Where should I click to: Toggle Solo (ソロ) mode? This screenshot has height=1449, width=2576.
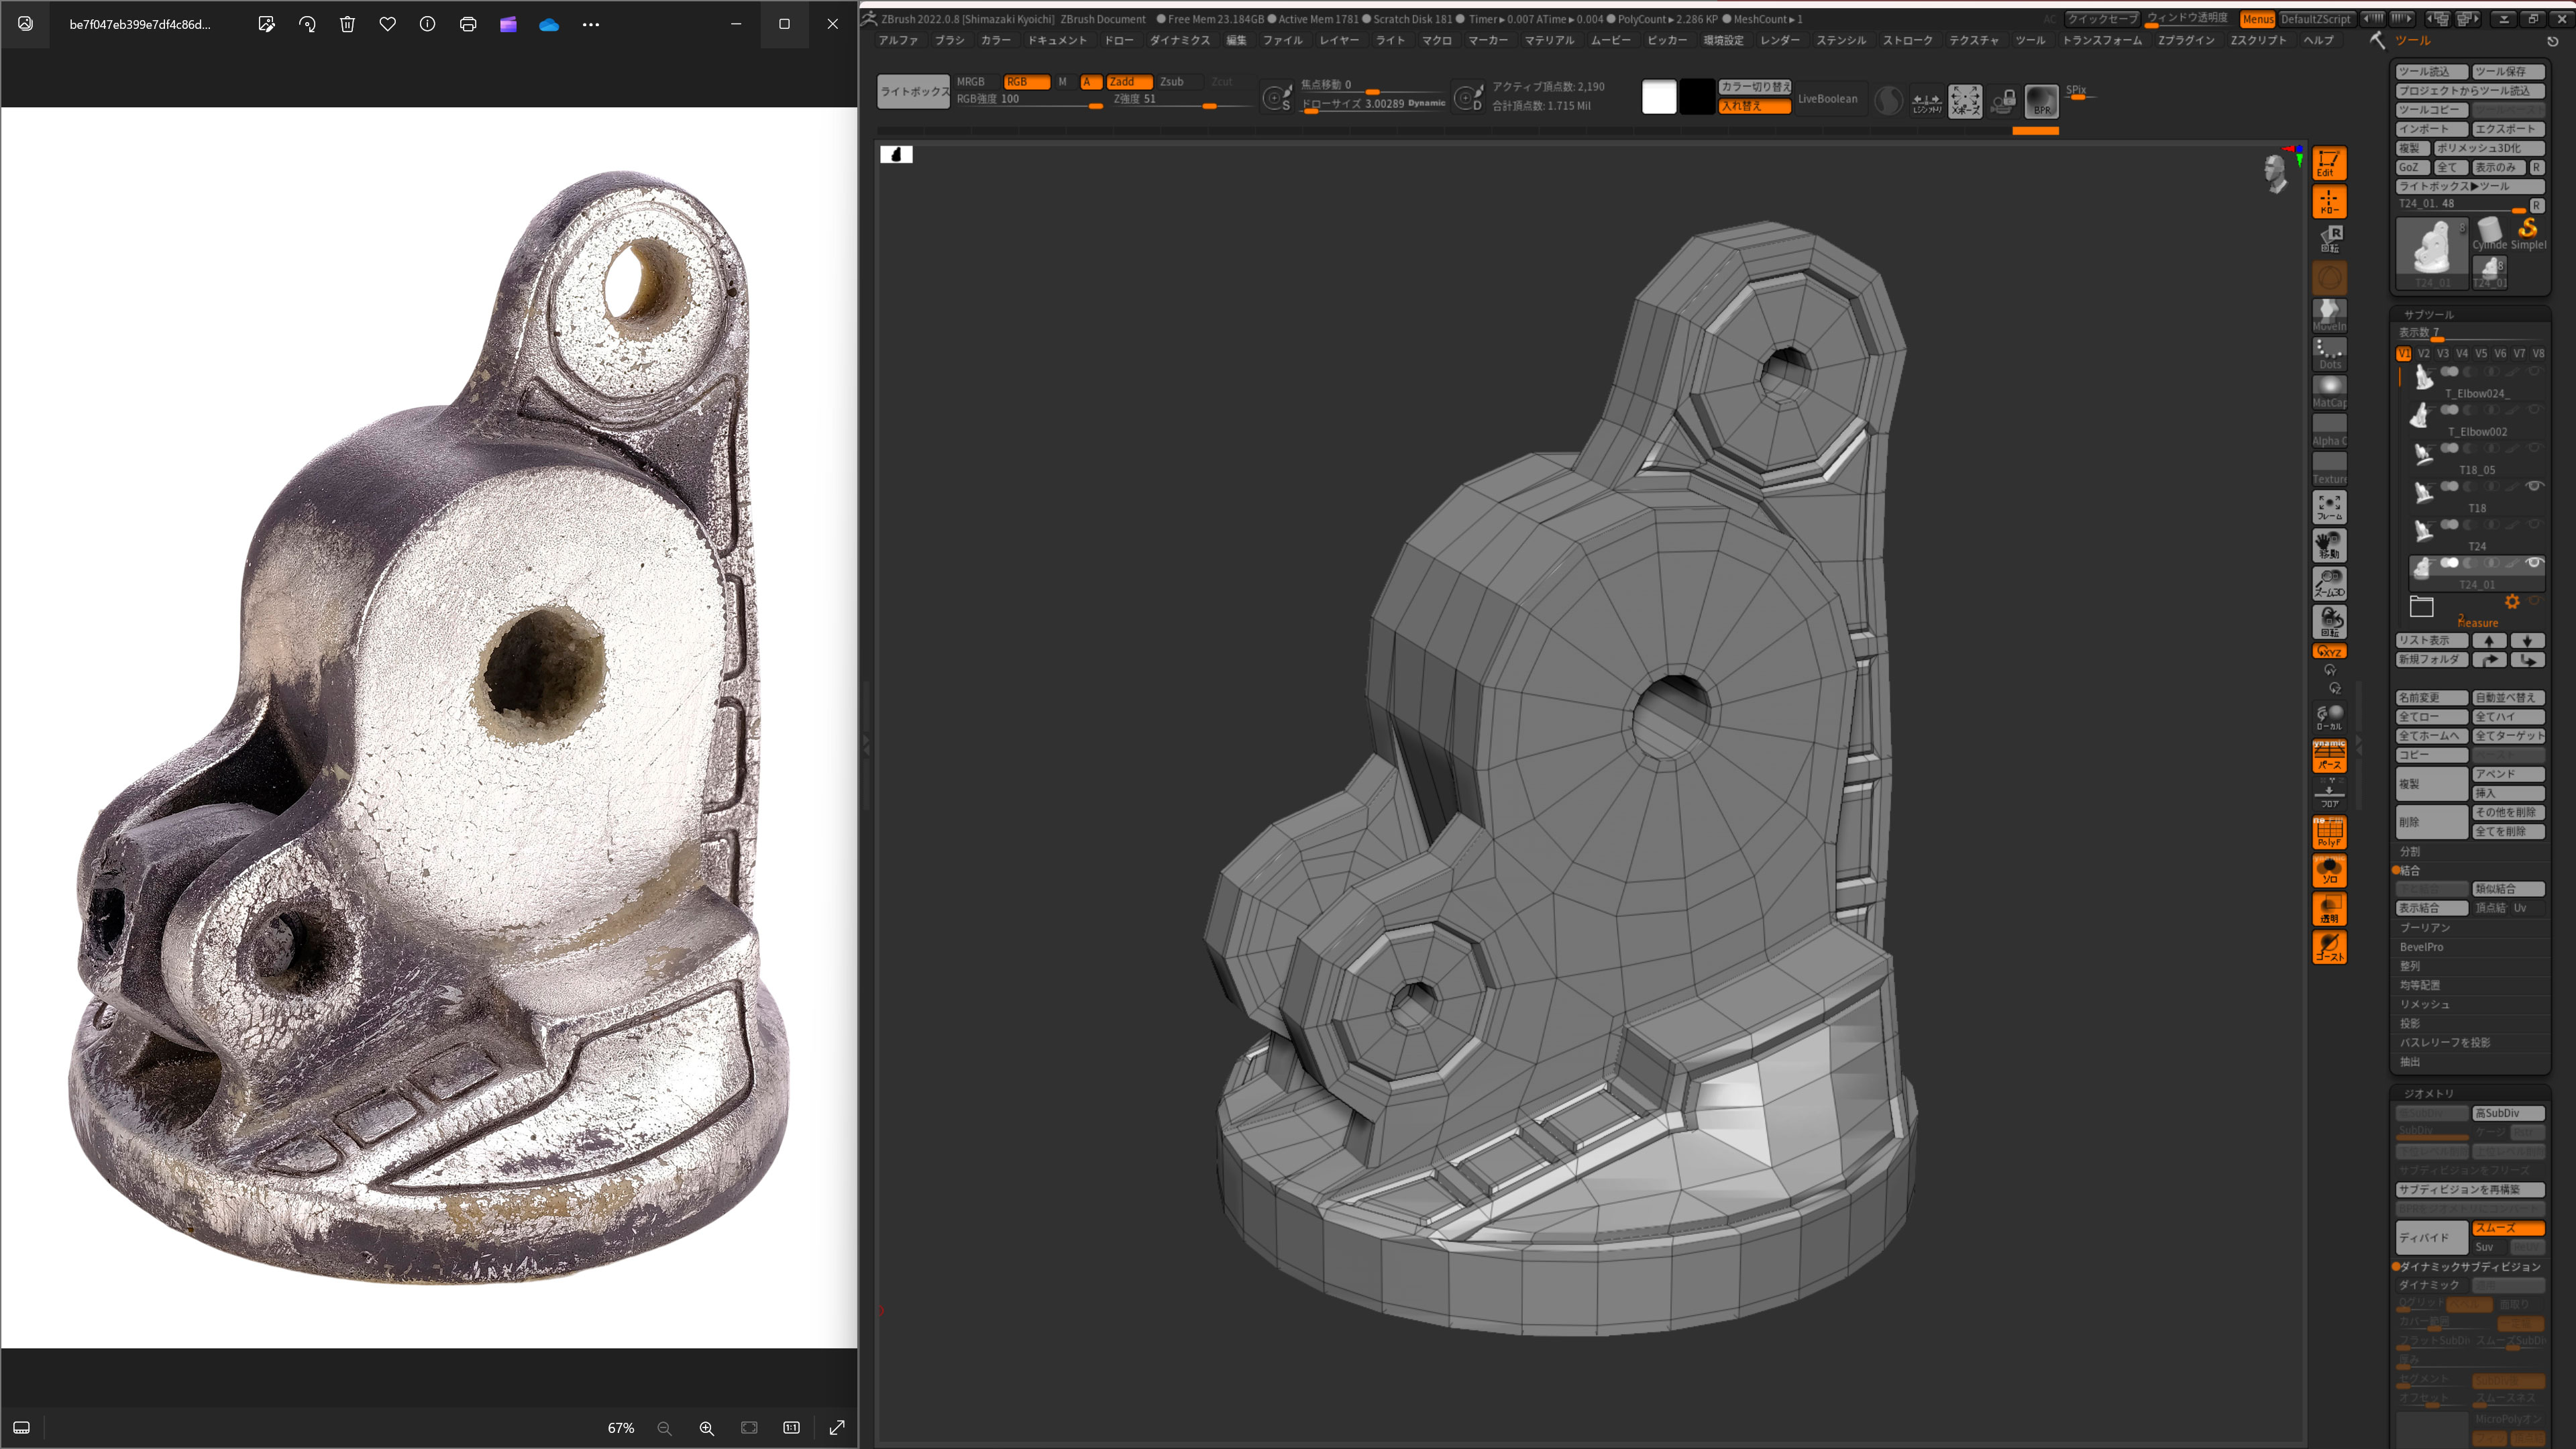(x=2329, y=870)
